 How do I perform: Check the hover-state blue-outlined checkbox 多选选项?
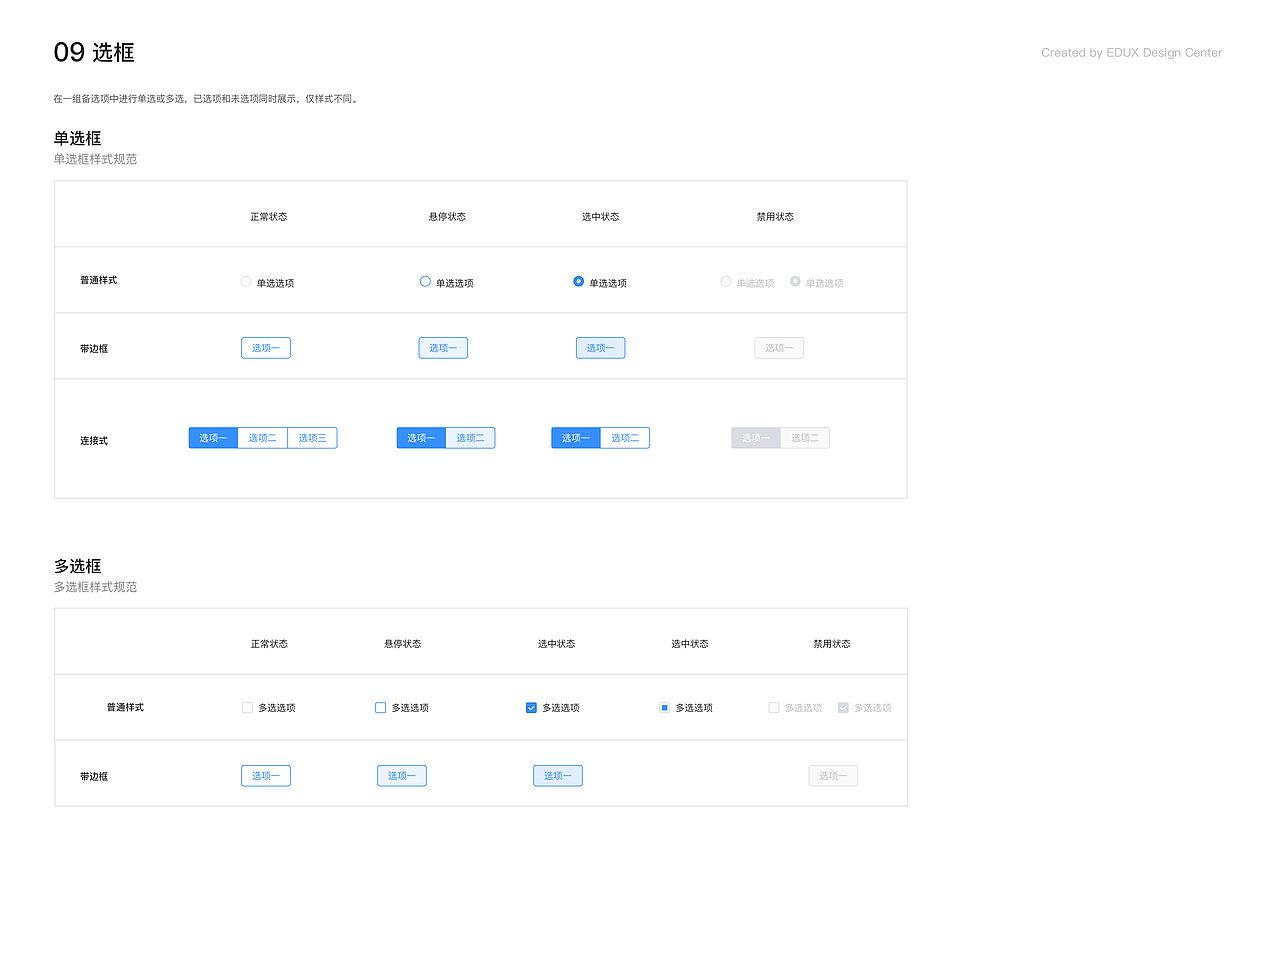pyautogui.click(x=380, y=708)
